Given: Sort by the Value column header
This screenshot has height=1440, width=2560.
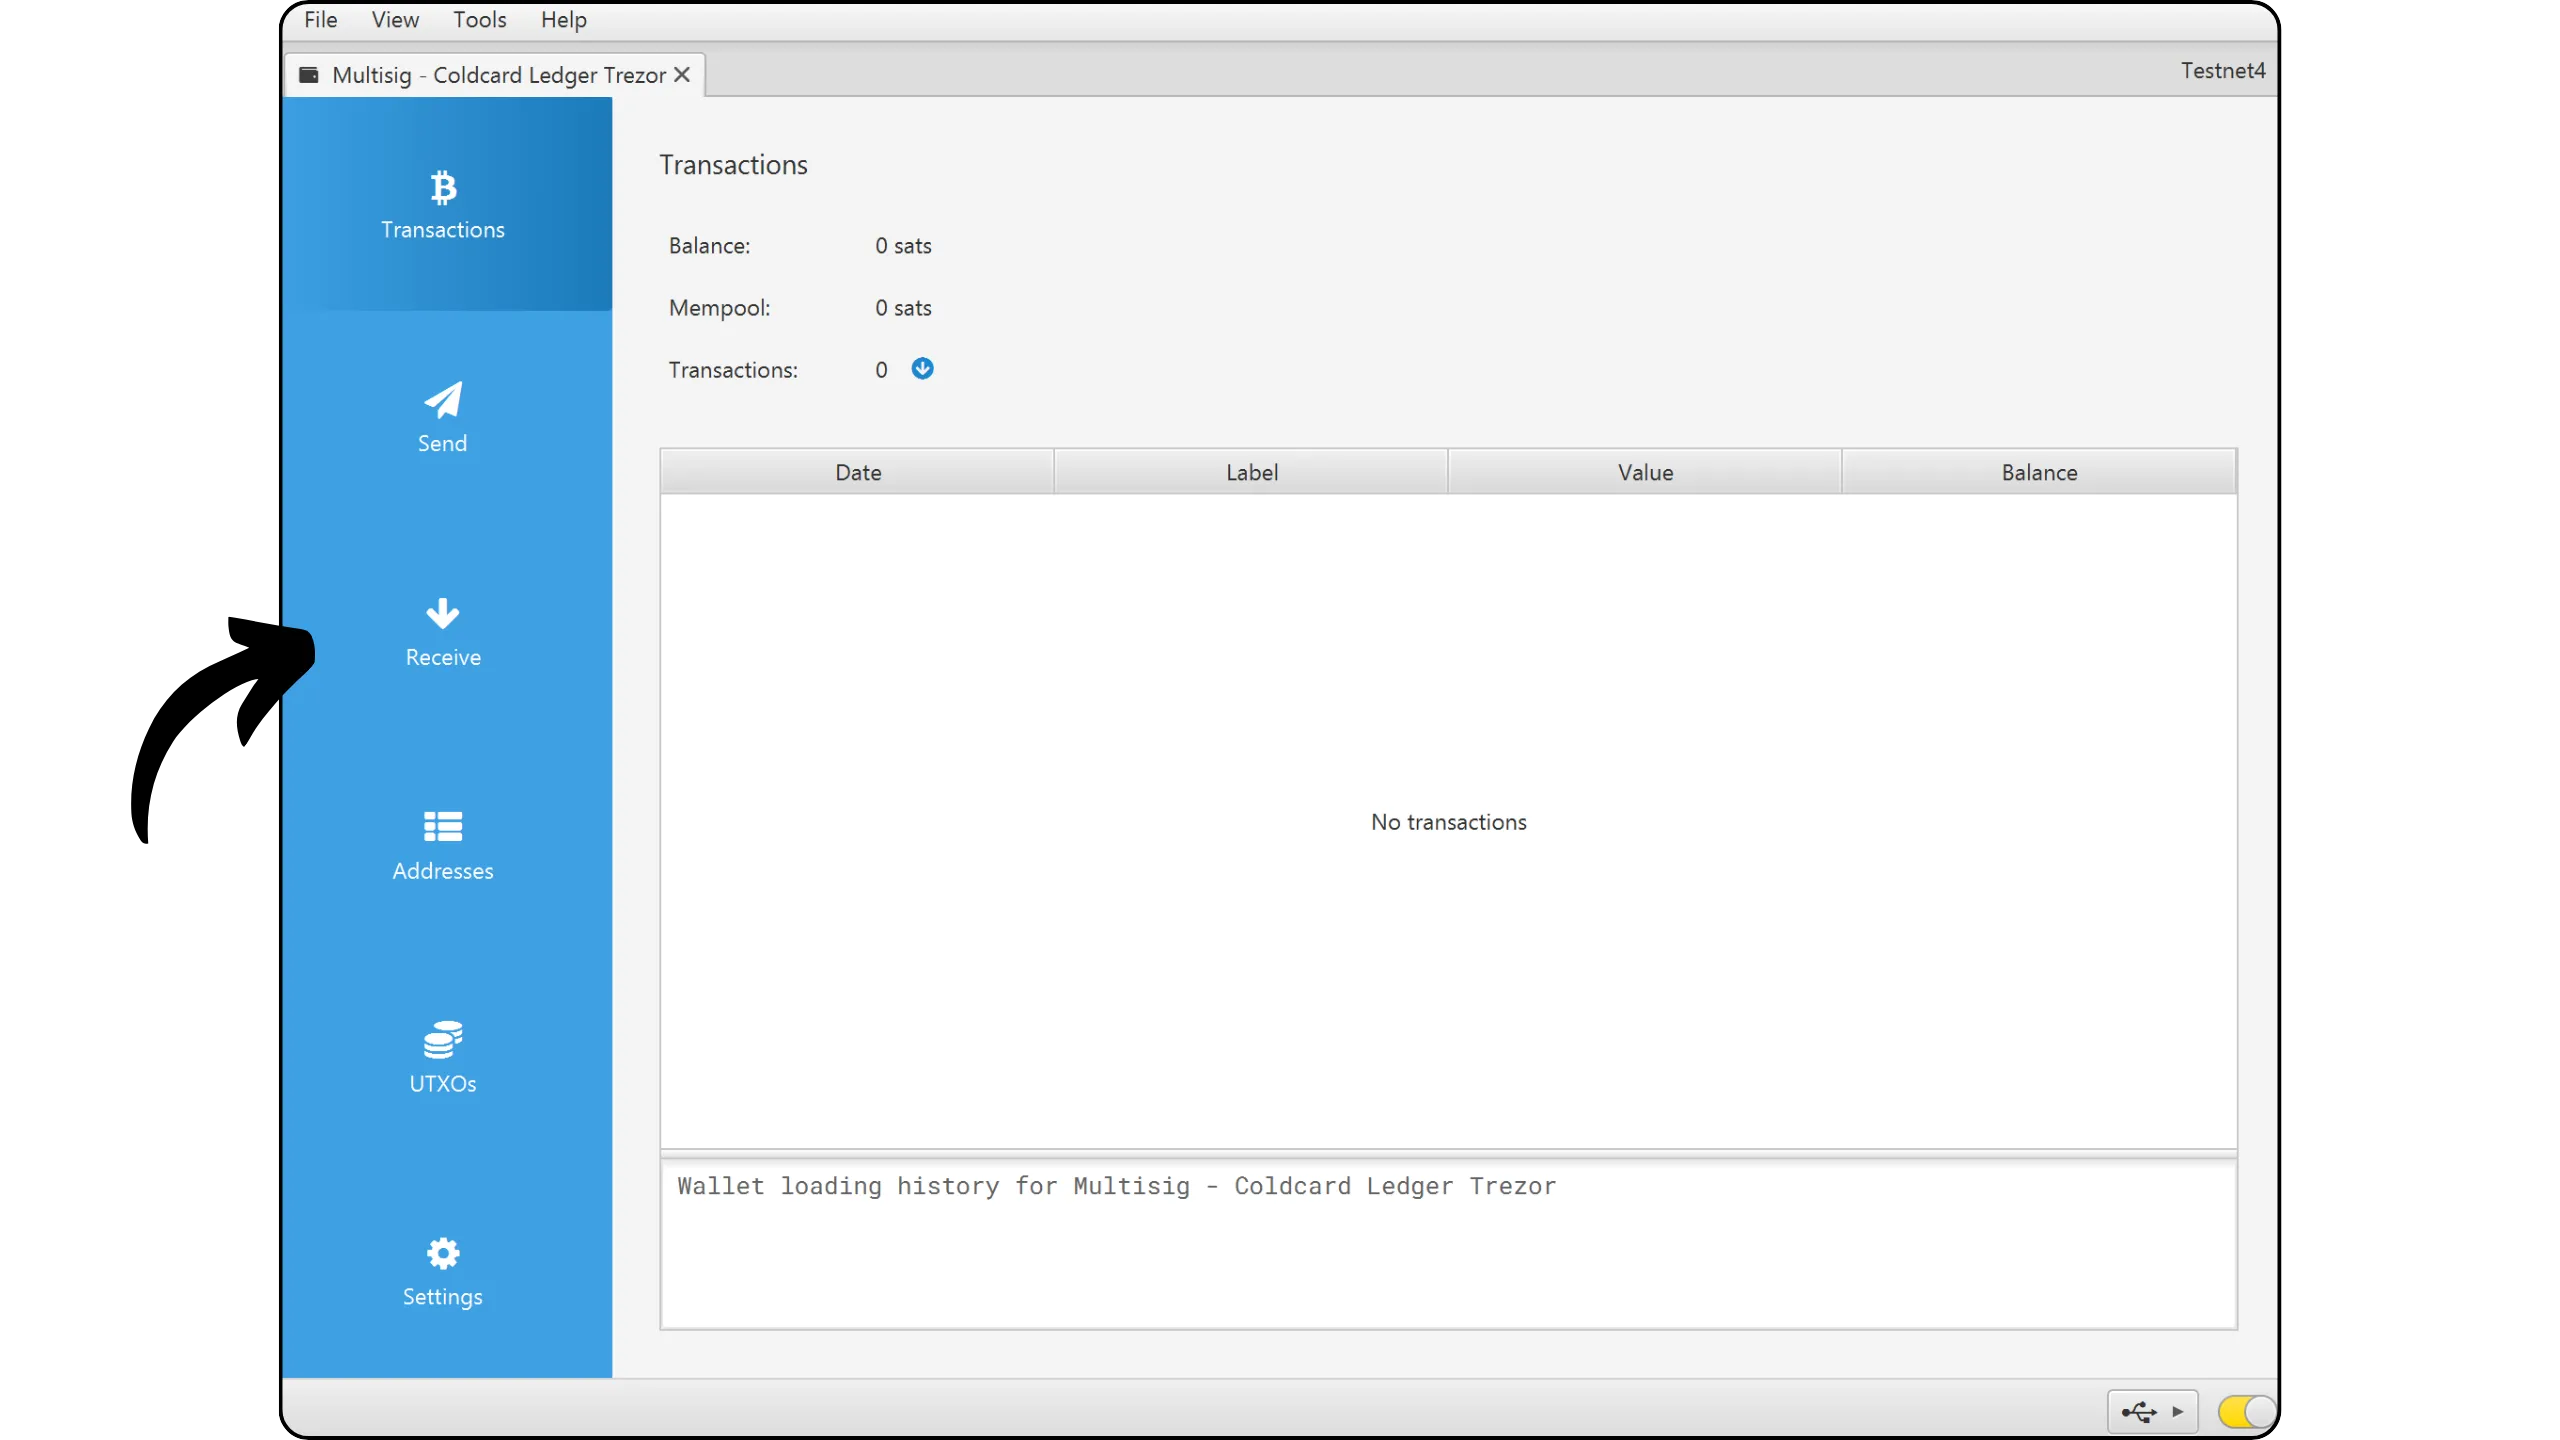Looking at the screenshot, I should click(1645, 472).
